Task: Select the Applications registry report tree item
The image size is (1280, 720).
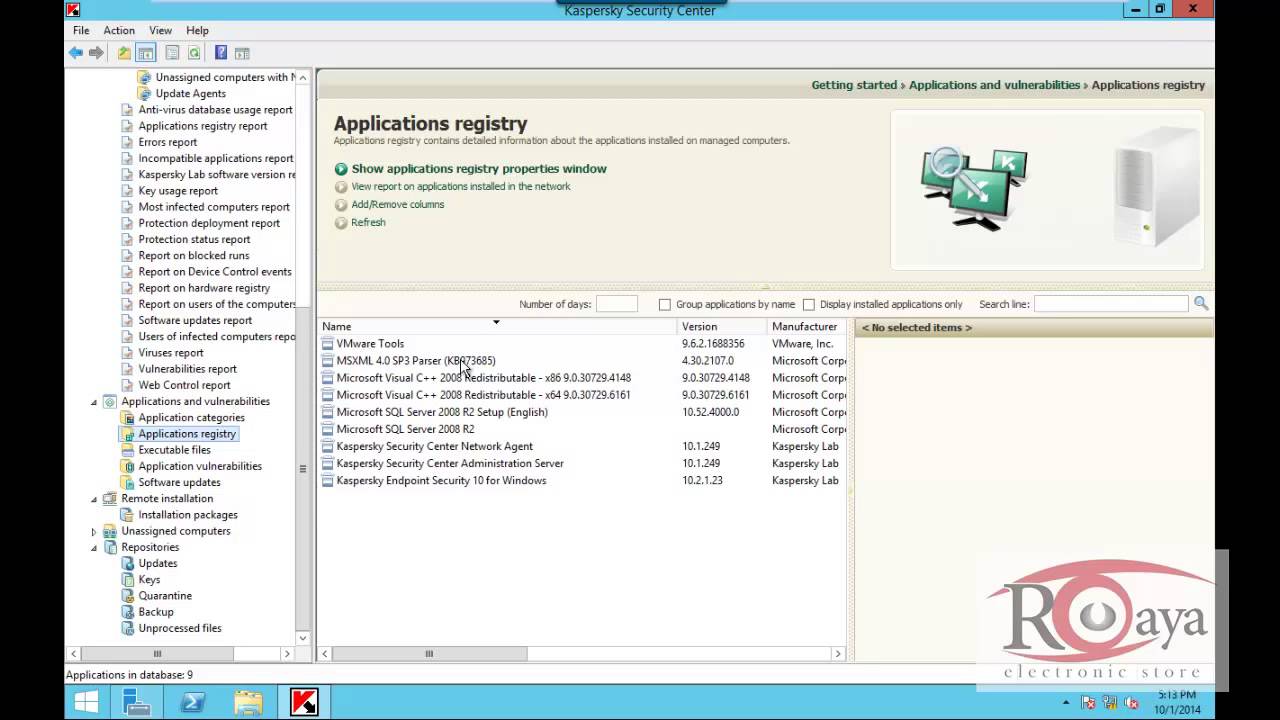Action: pos(203,126)
